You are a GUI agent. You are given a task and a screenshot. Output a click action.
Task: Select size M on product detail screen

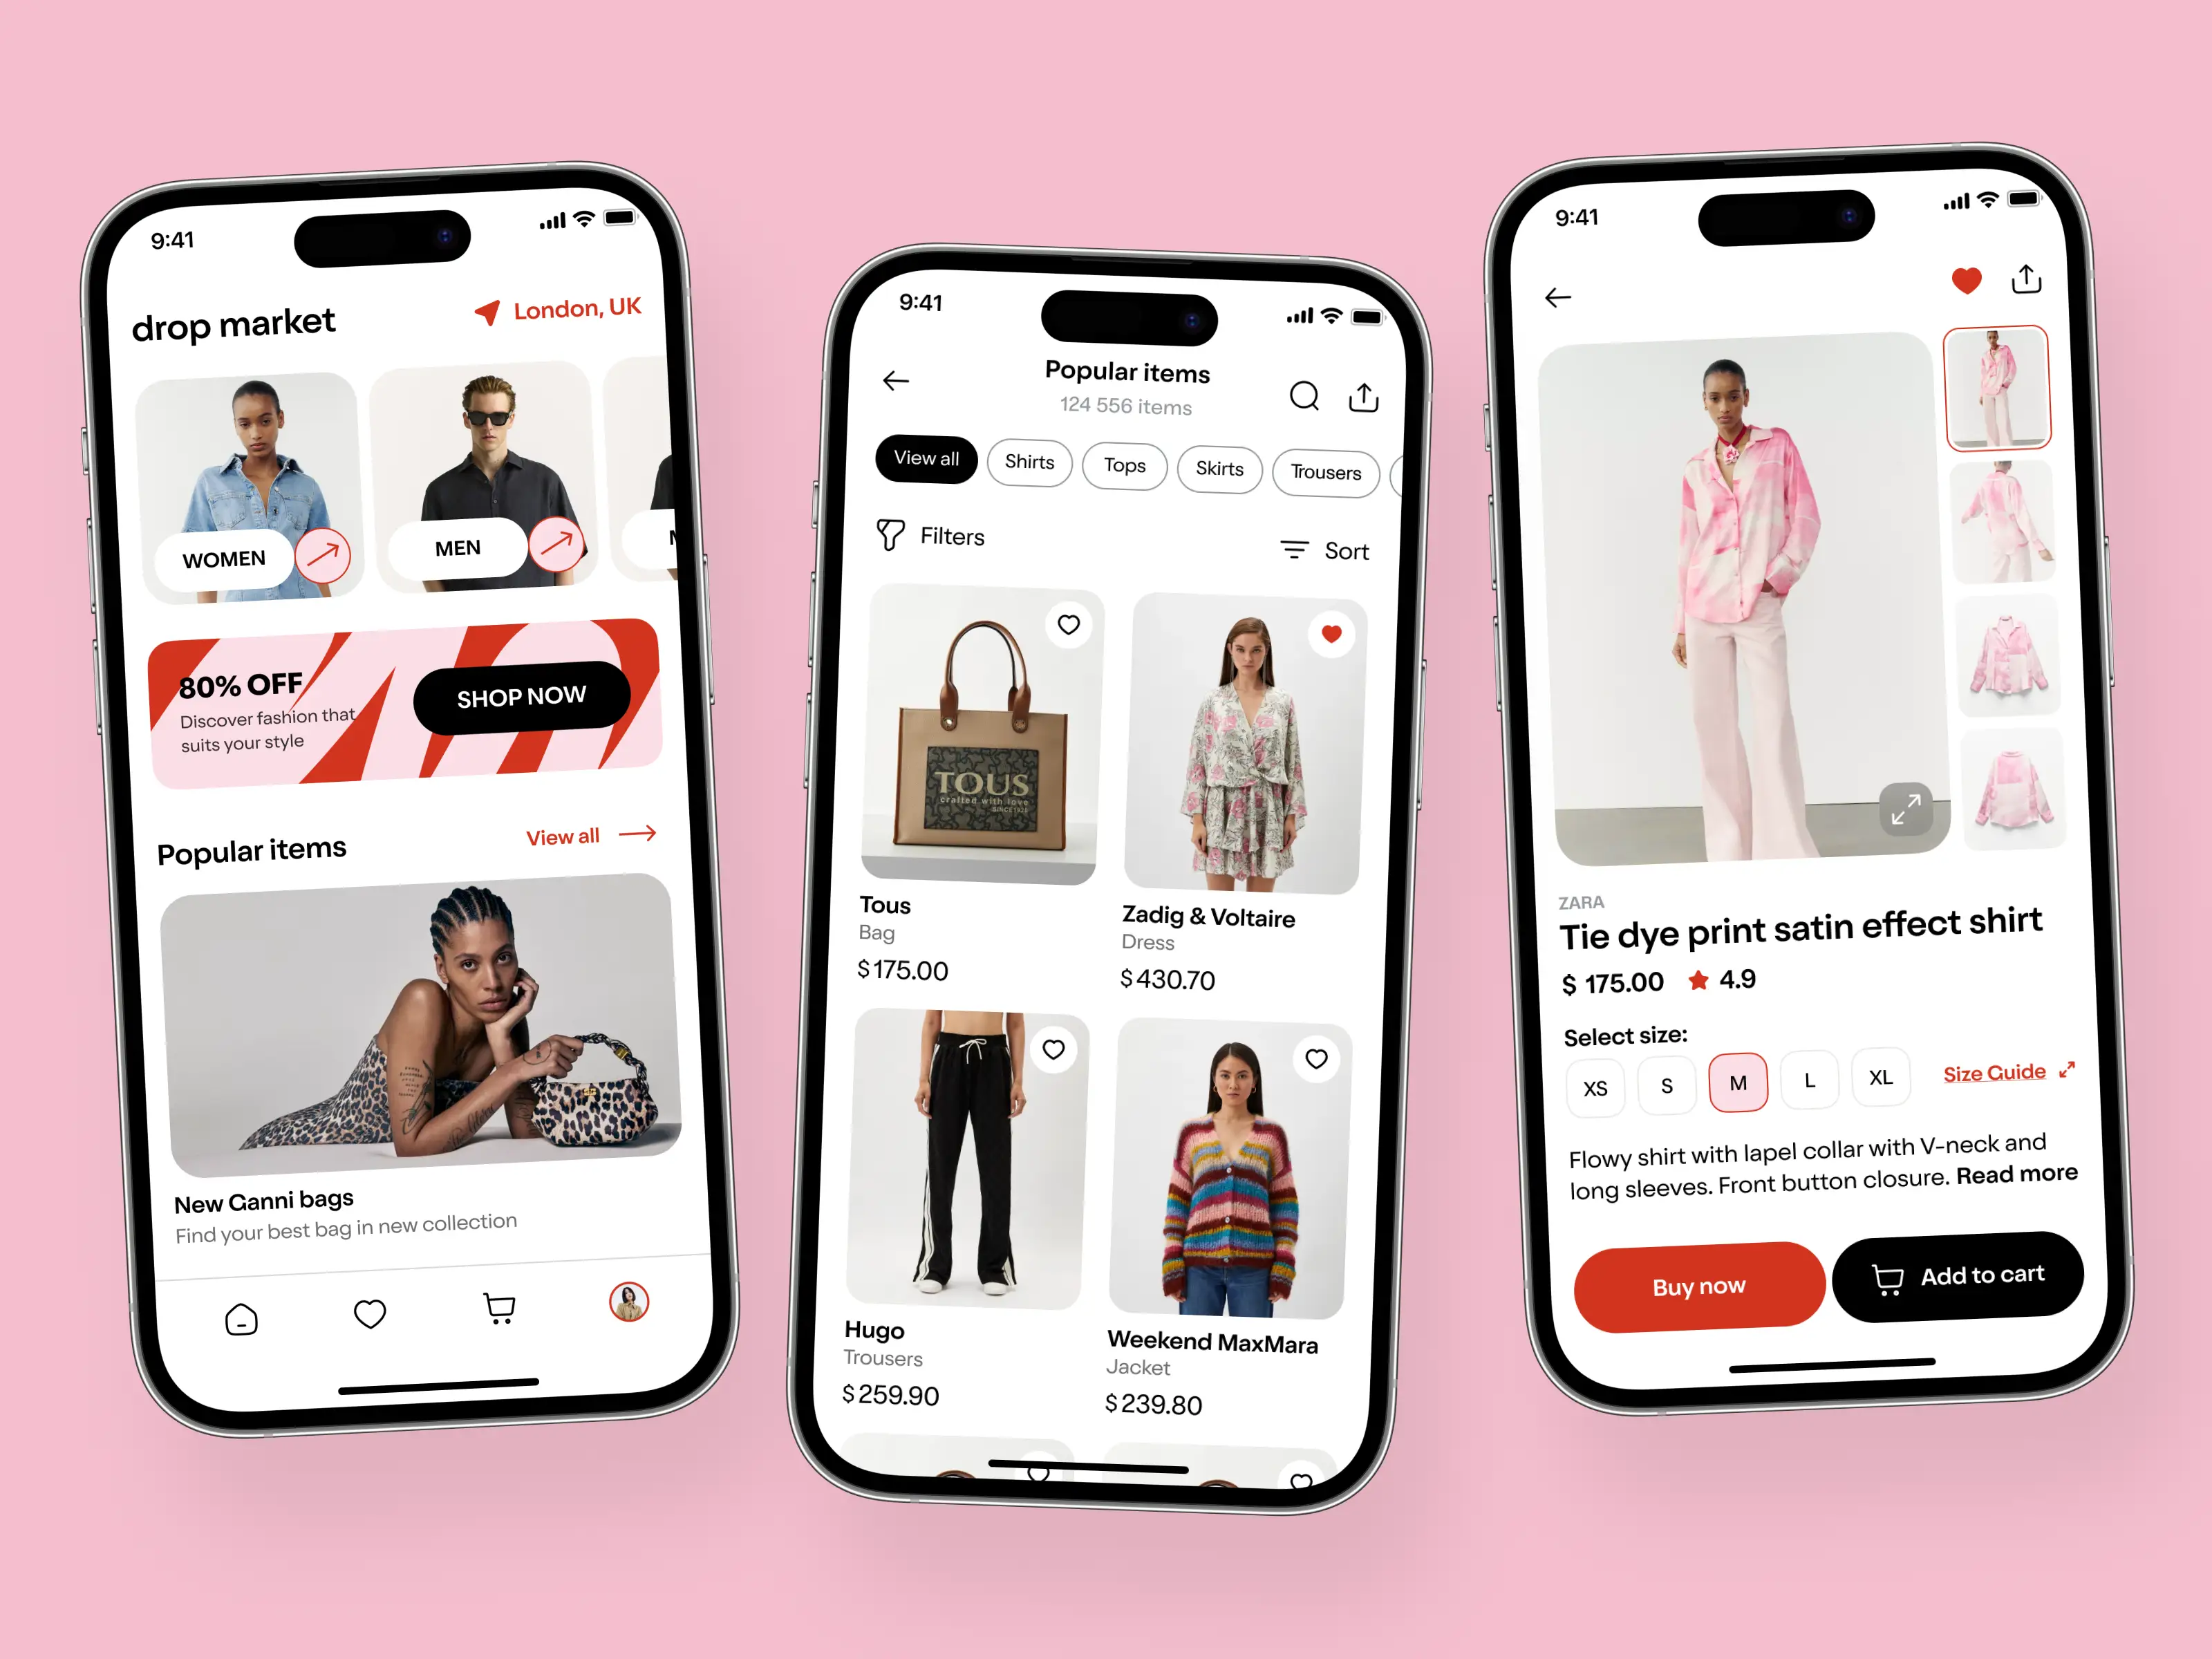[x=1736, y=1084]
